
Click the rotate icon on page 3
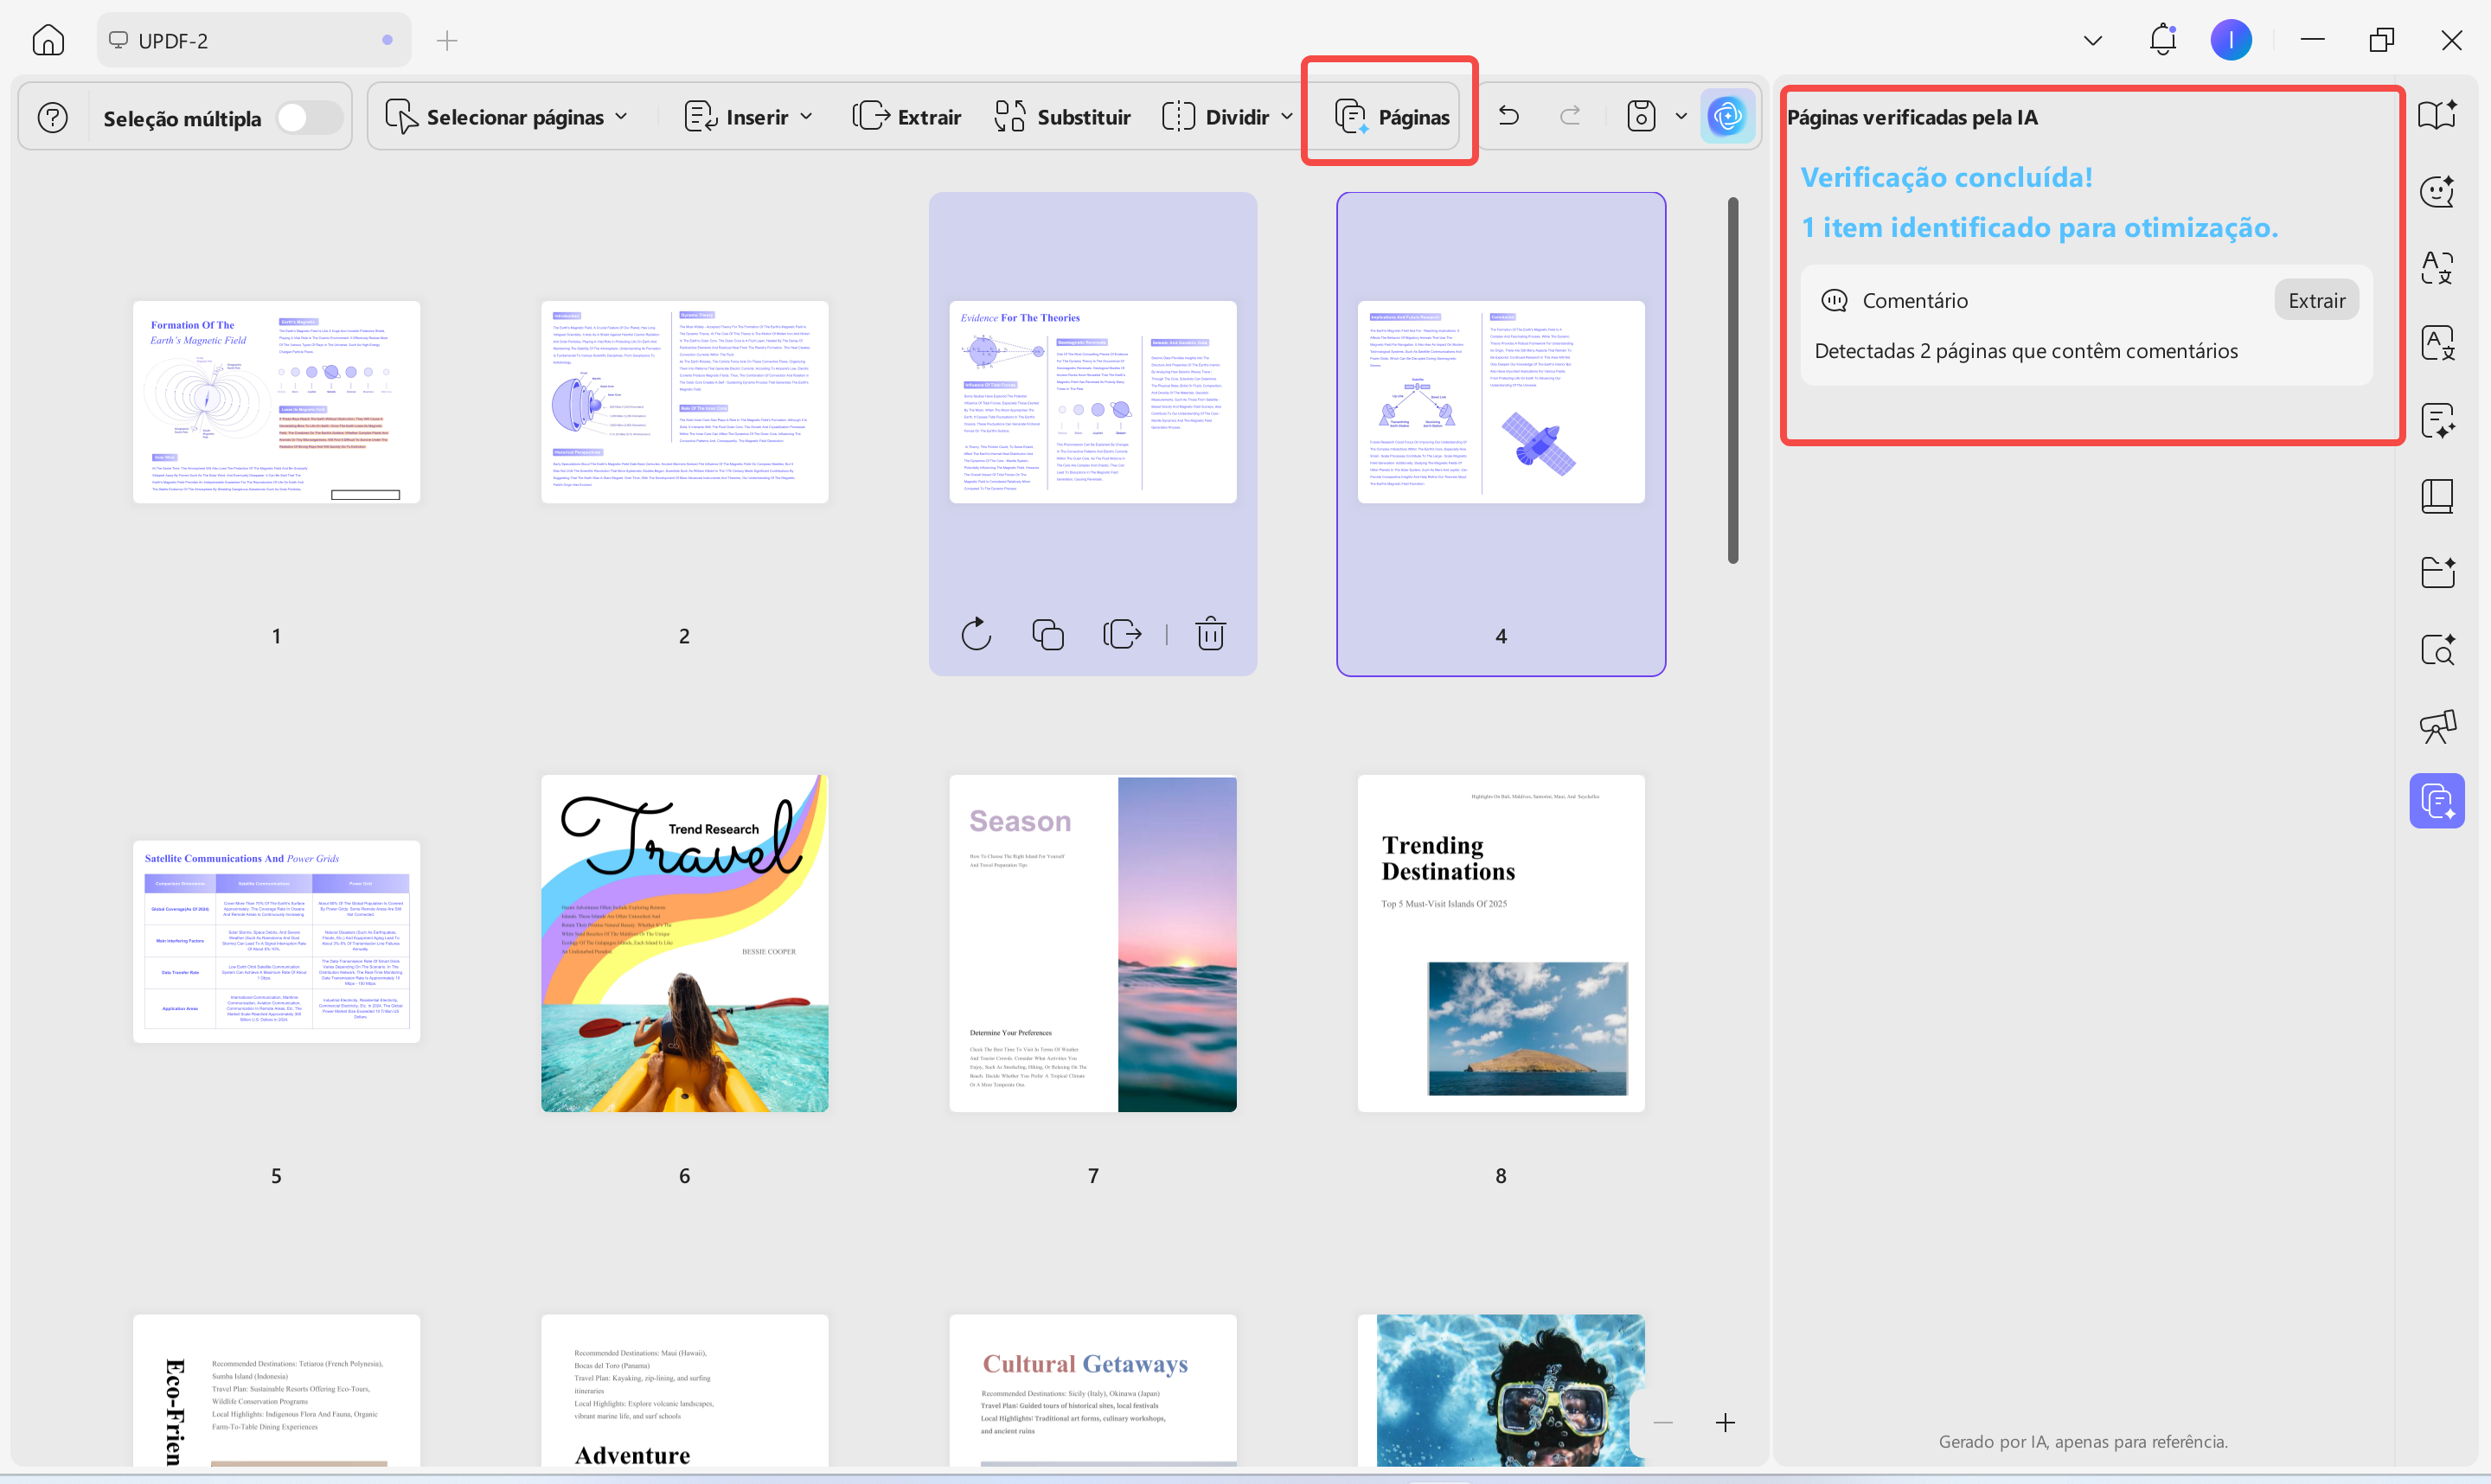tap(976, 634)
